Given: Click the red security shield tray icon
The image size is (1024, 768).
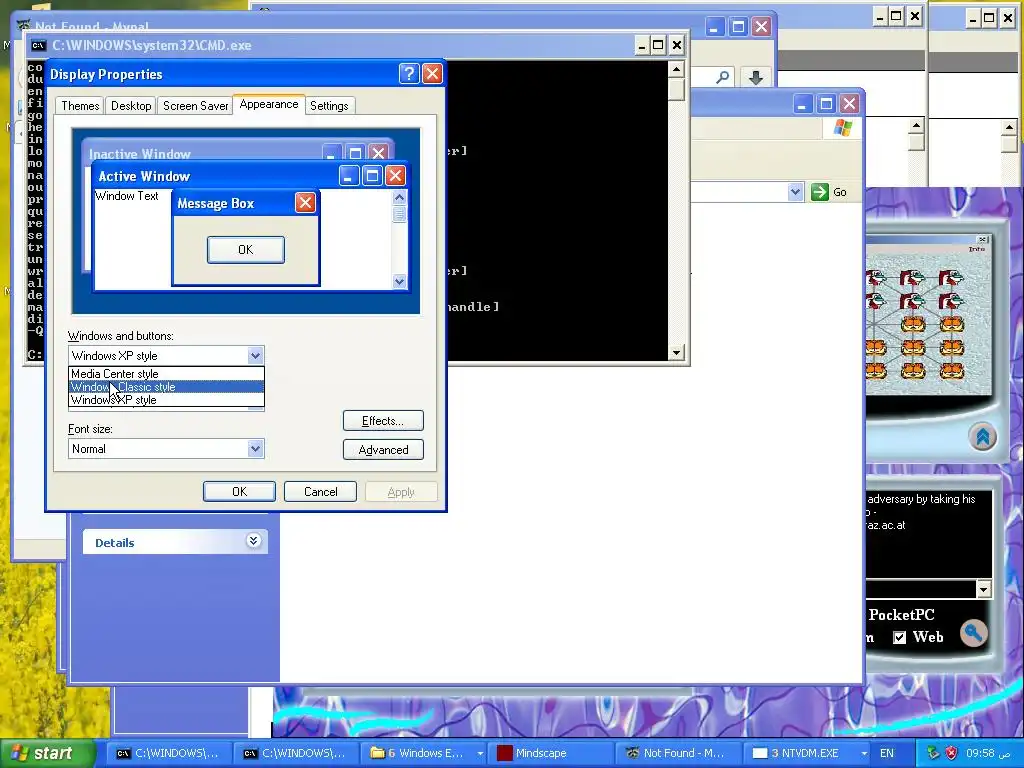Looking at the screenshot, I should pos(952,753).
